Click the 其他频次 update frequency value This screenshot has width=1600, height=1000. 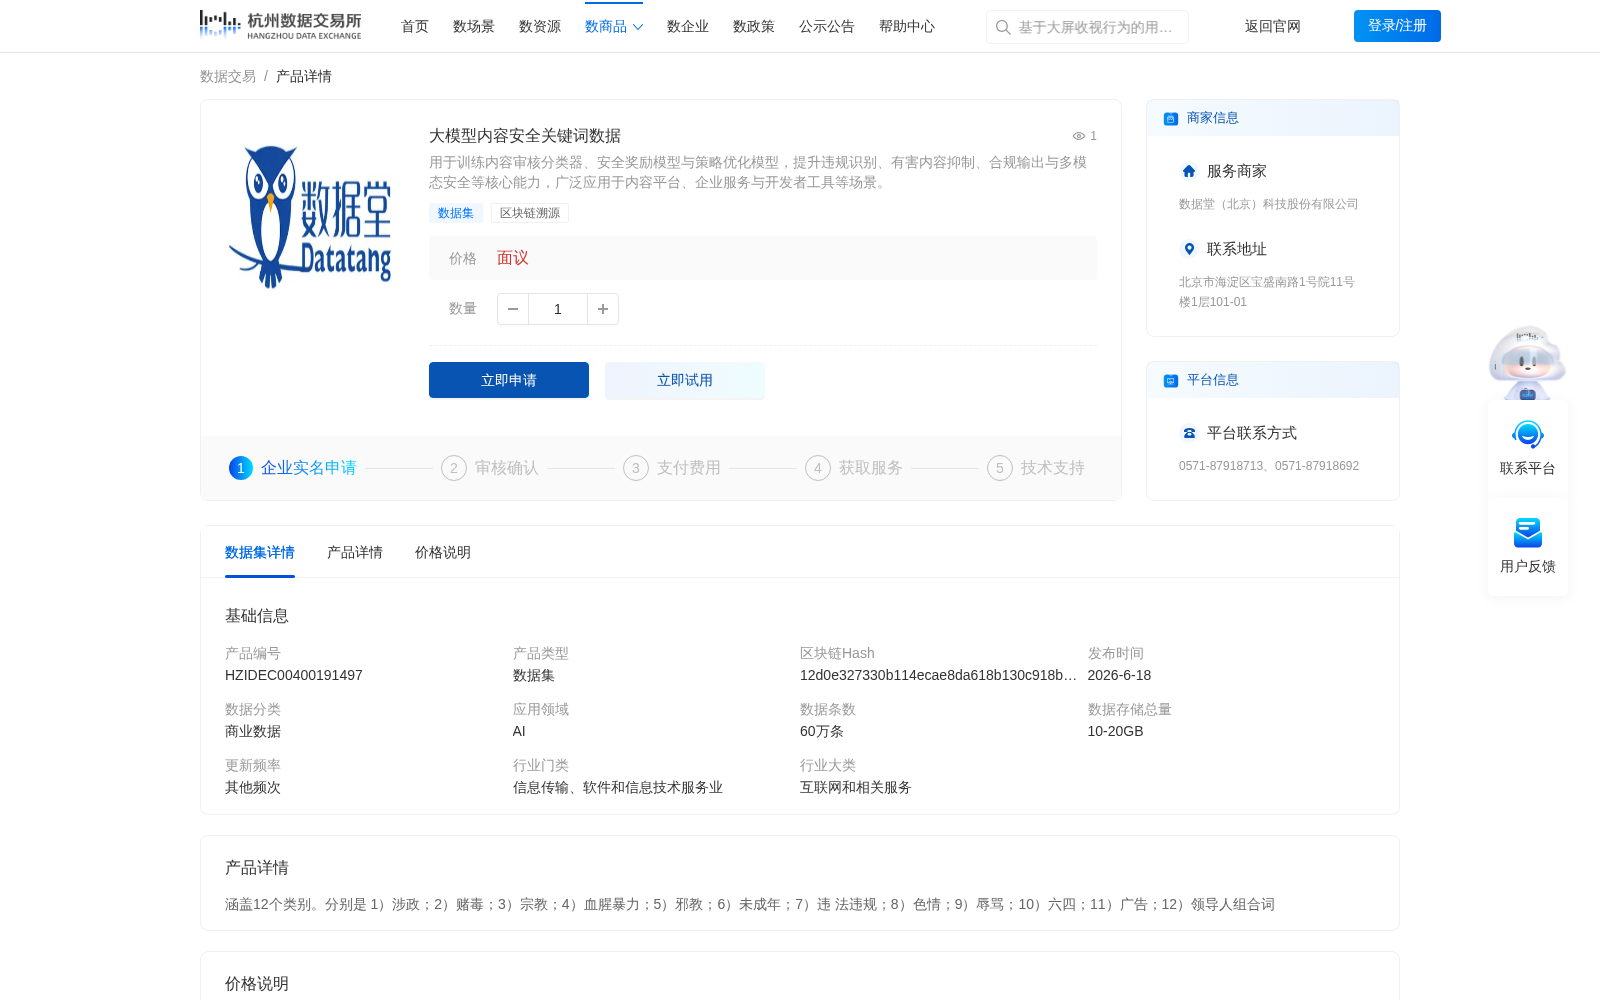click(x=253, y=787)
